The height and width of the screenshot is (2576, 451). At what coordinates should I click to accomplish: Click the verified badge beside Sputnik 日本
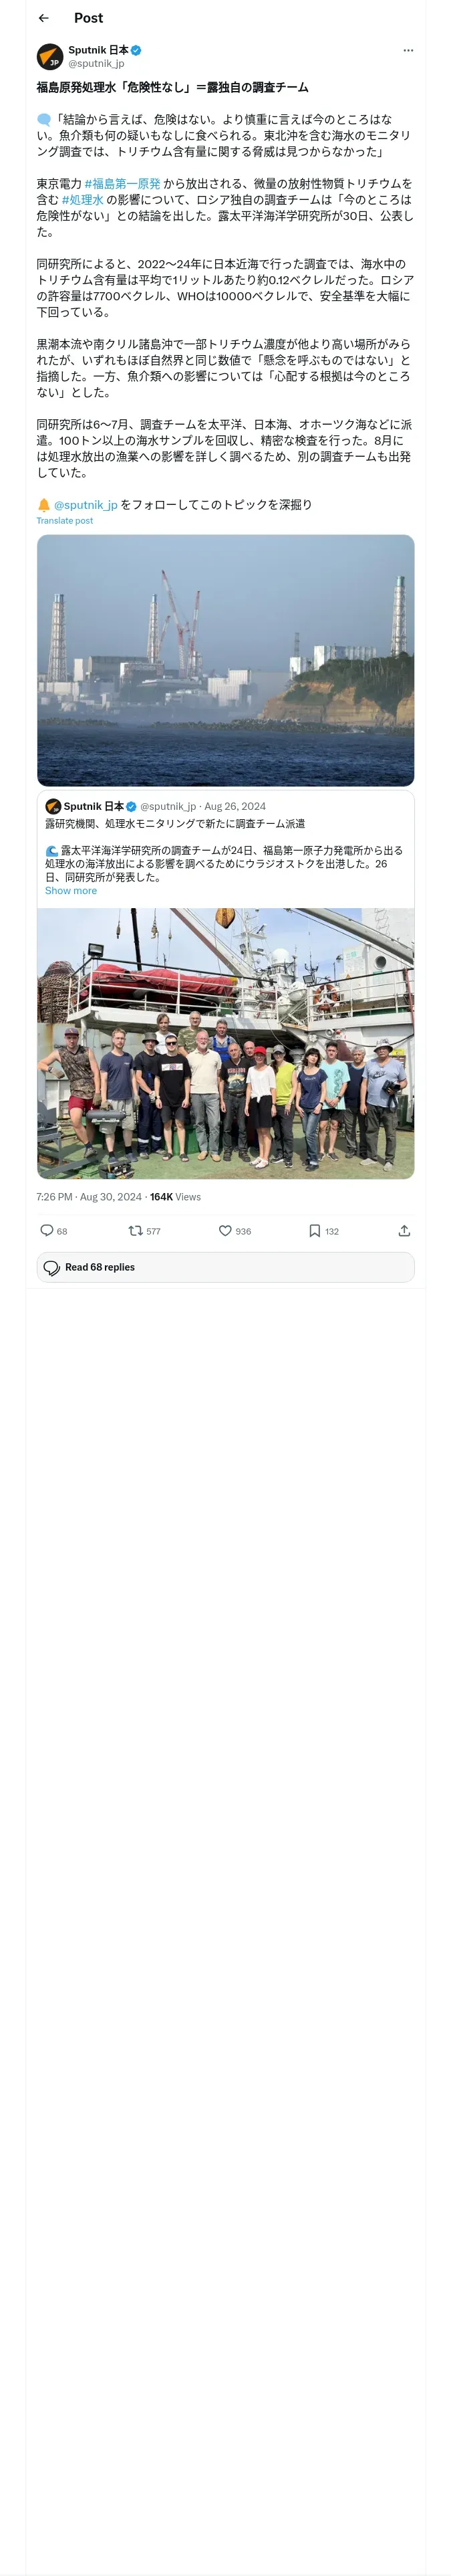pos(136,50)
